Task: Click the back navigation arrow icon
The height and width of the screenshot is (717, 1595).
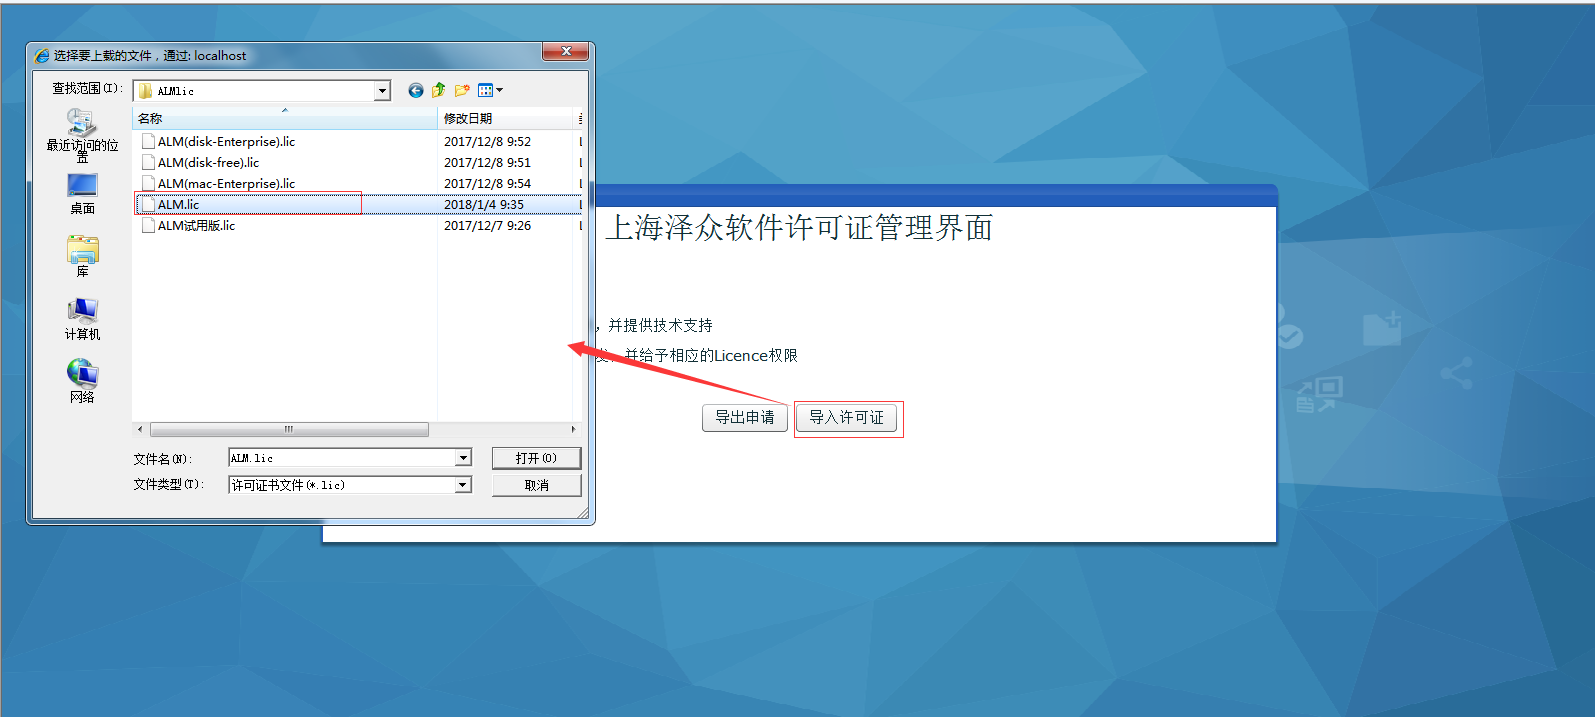Action: [416, 91]
